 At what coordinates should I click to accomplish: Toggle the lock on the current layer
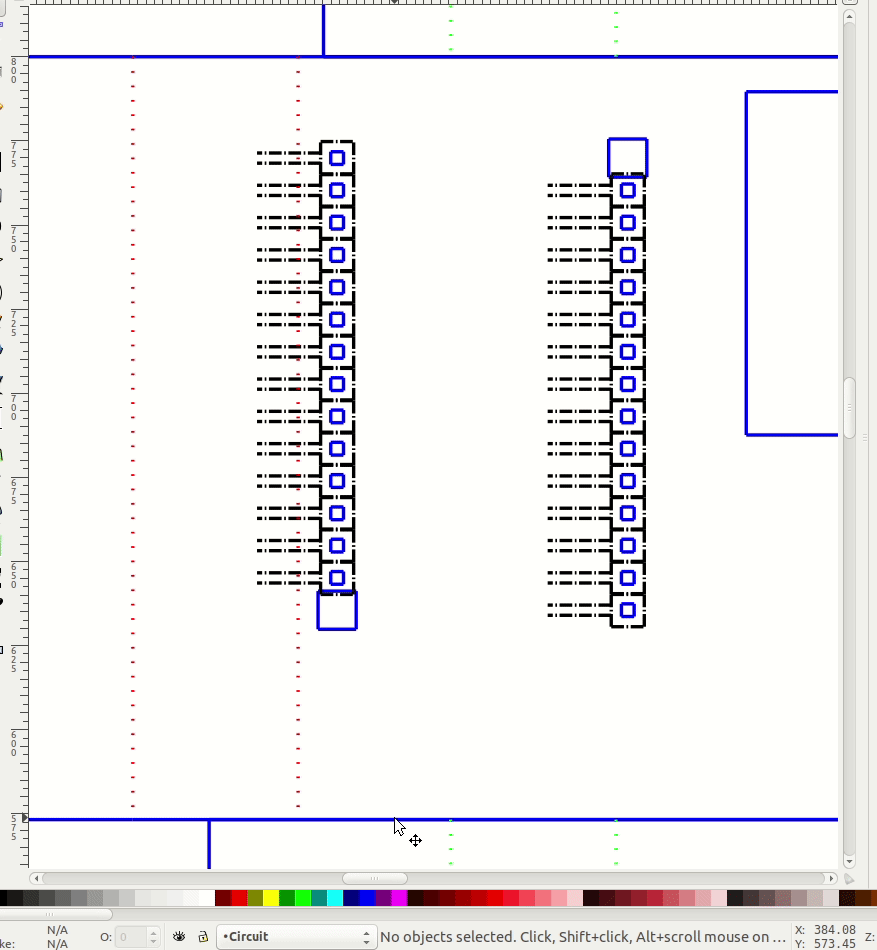click(202, 937)
